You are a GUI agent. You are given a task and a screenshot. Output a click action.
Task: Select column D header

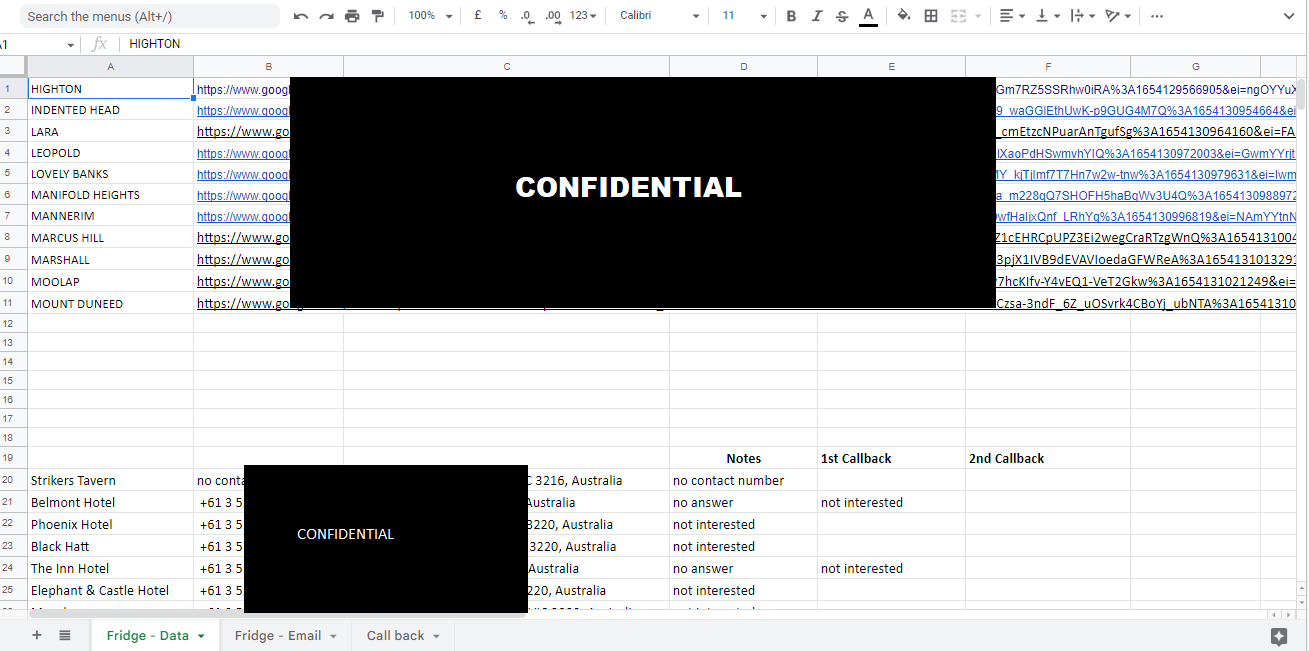[743, 66]
